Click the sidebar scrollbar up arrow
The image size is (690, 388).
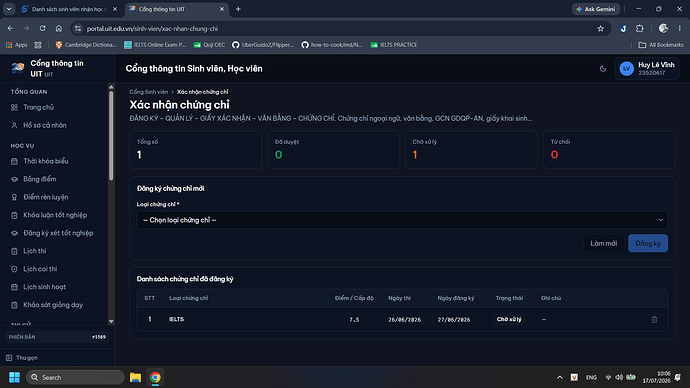111,87
